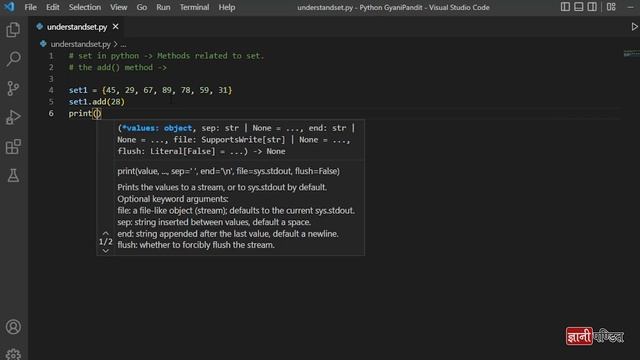Open the Run menu
The width and height of the screenshot is (640, 360).
(x=163, y=7)
